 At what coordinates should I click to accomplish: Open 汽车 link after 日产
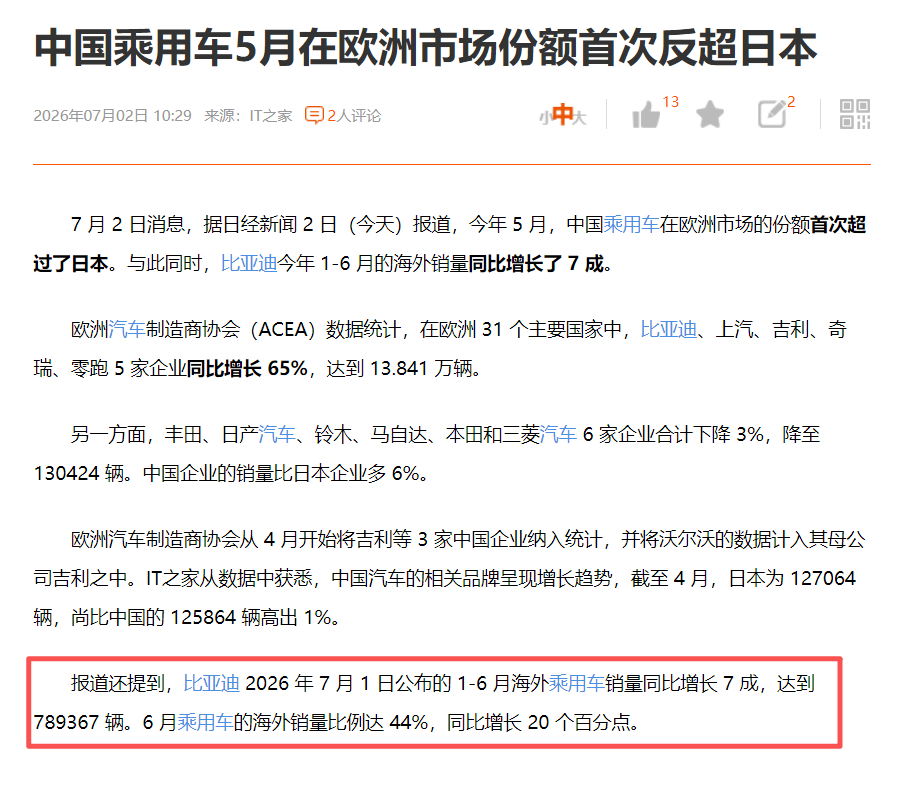(x=277, y=435)
